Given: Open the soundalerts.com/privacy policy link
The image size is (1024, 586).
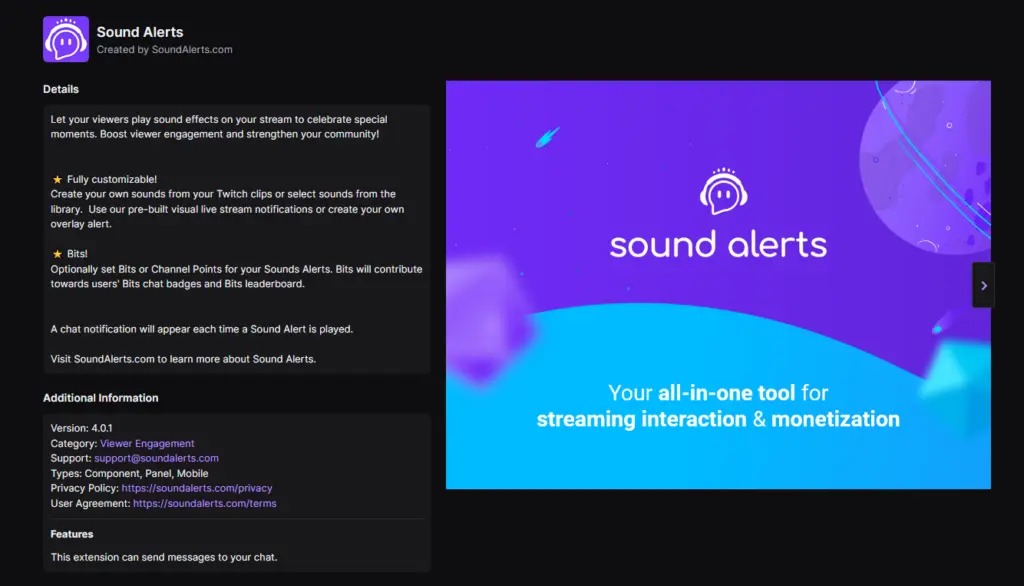Looking at the screenshot, I should (196, 488).
